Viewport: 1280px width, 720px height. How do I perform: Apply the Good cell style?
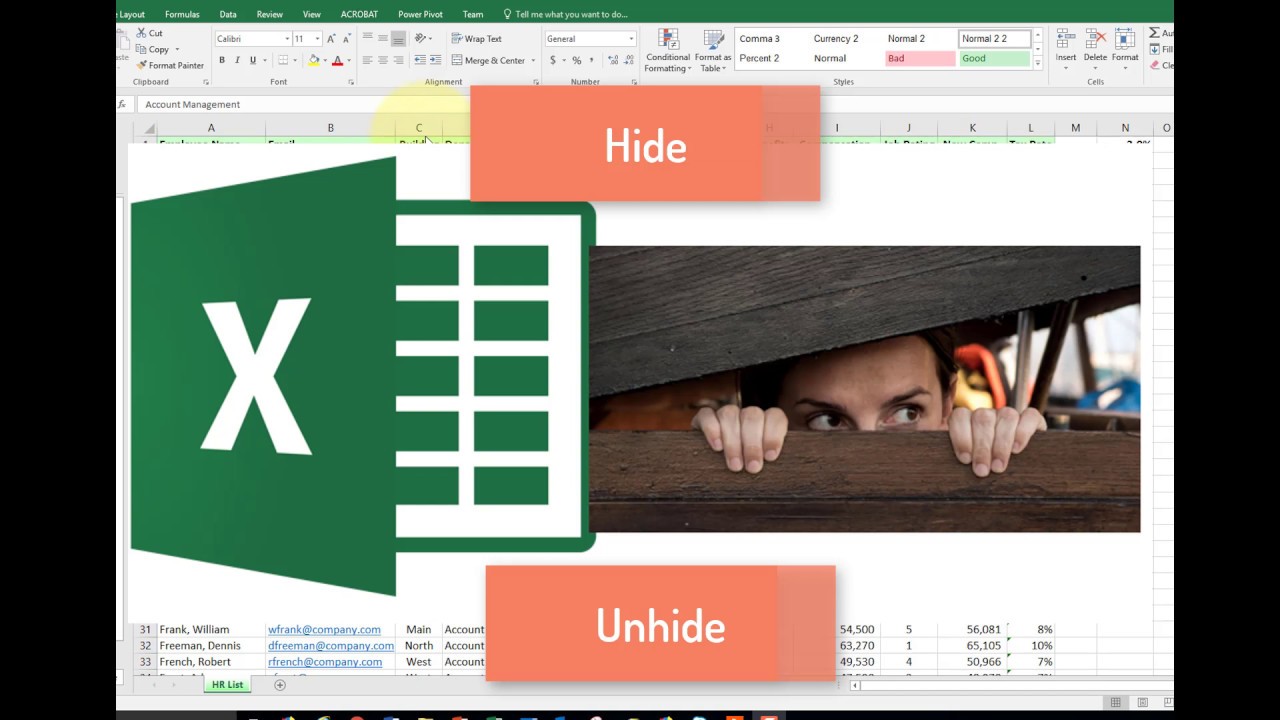click(x=994, y=58)
